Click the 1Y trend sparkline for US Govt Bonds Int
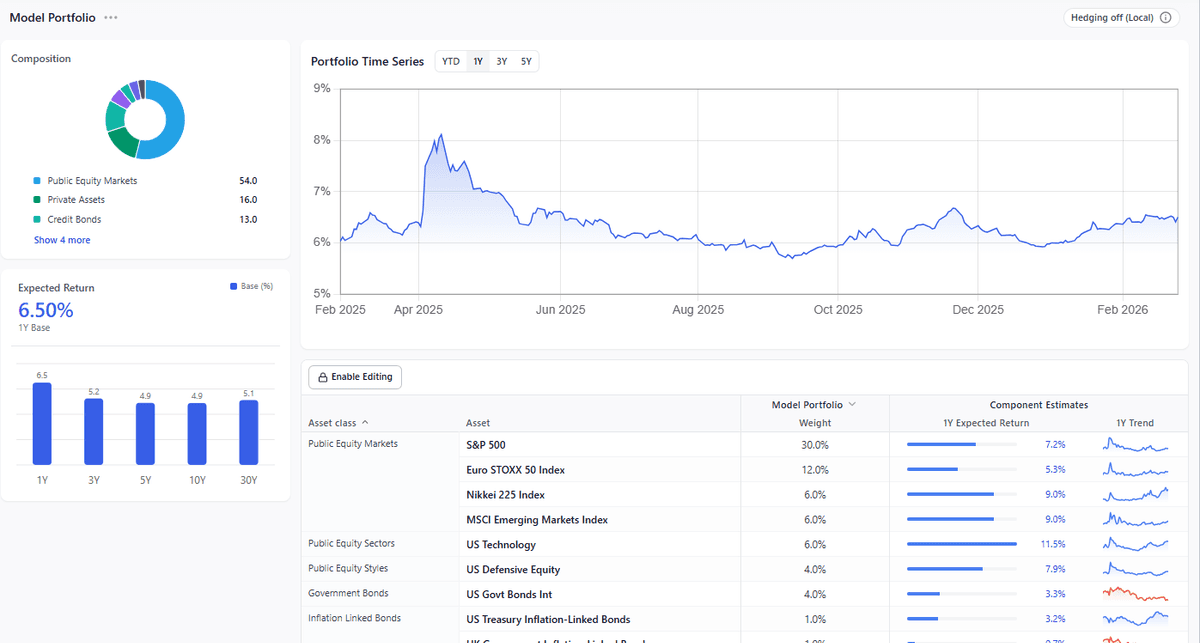 point(1135,594)
